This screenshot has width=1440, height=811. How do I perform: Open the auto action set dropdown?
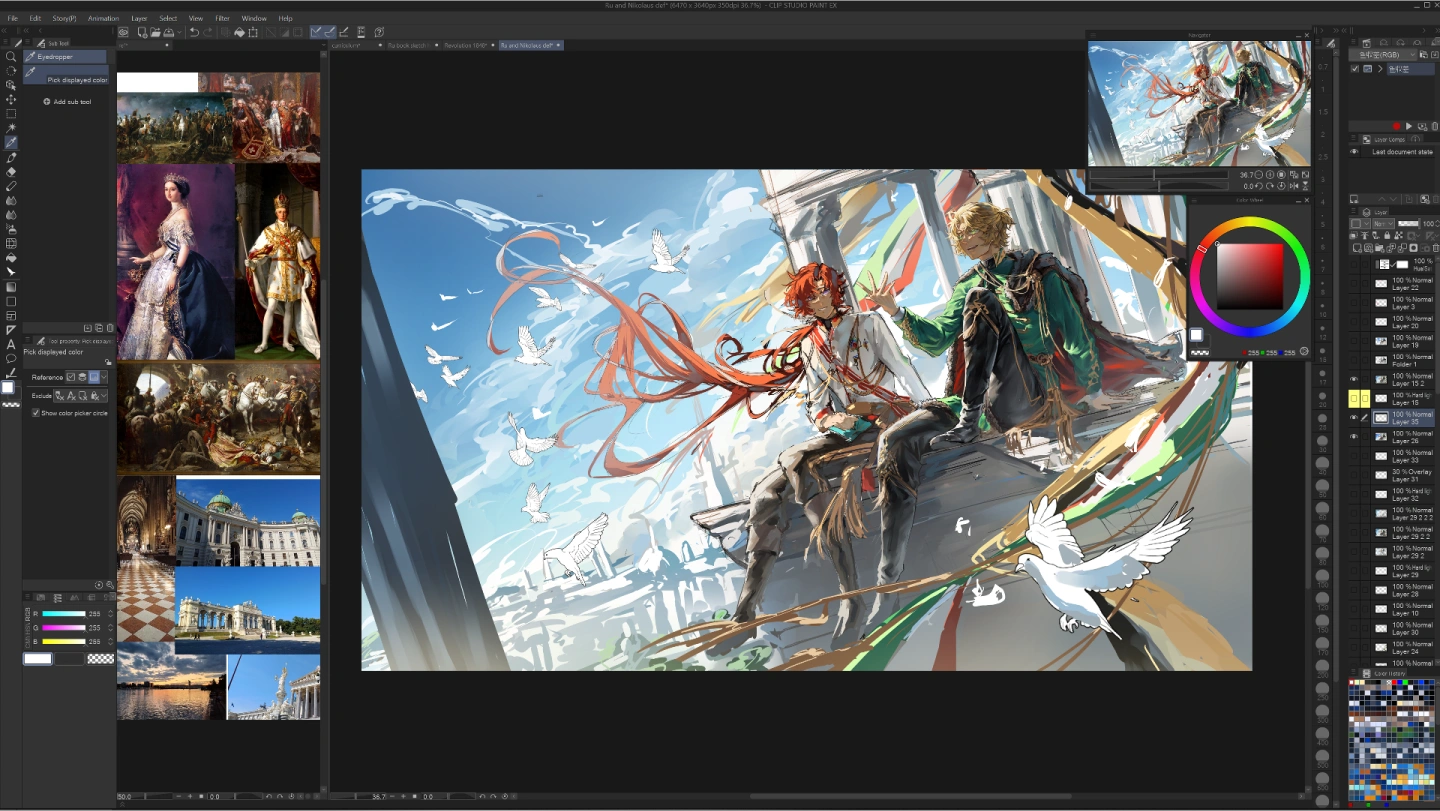point(1383,54)
